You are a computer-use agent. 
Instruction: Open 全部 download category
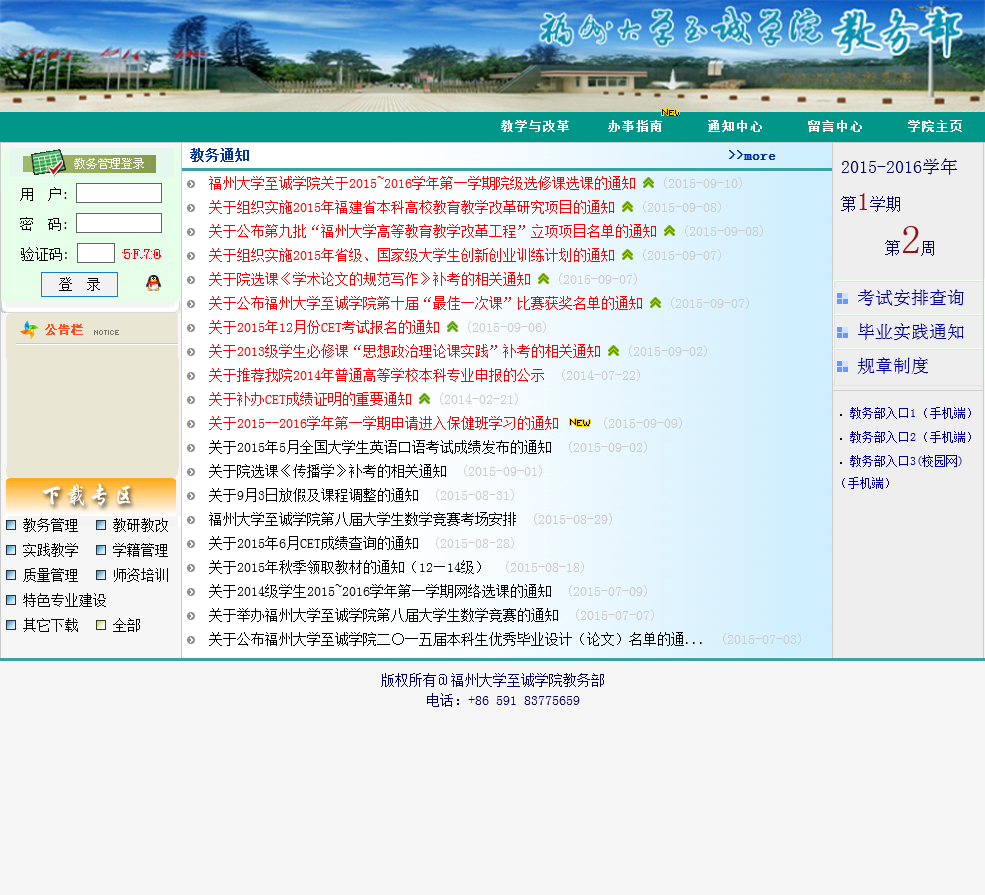tap(126, 626)
